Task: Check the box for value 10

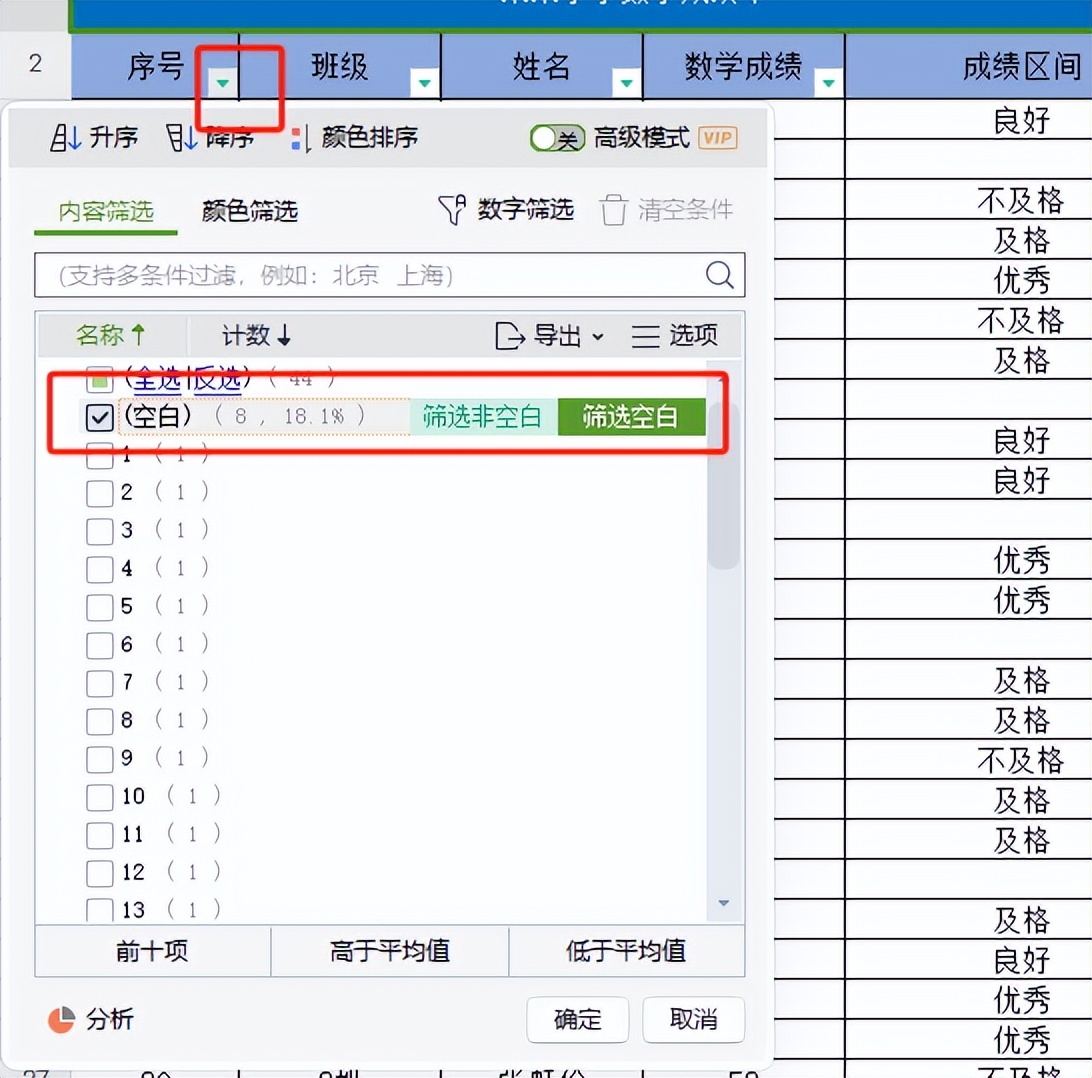Action: pyautogui.click(x=100, y=797)
